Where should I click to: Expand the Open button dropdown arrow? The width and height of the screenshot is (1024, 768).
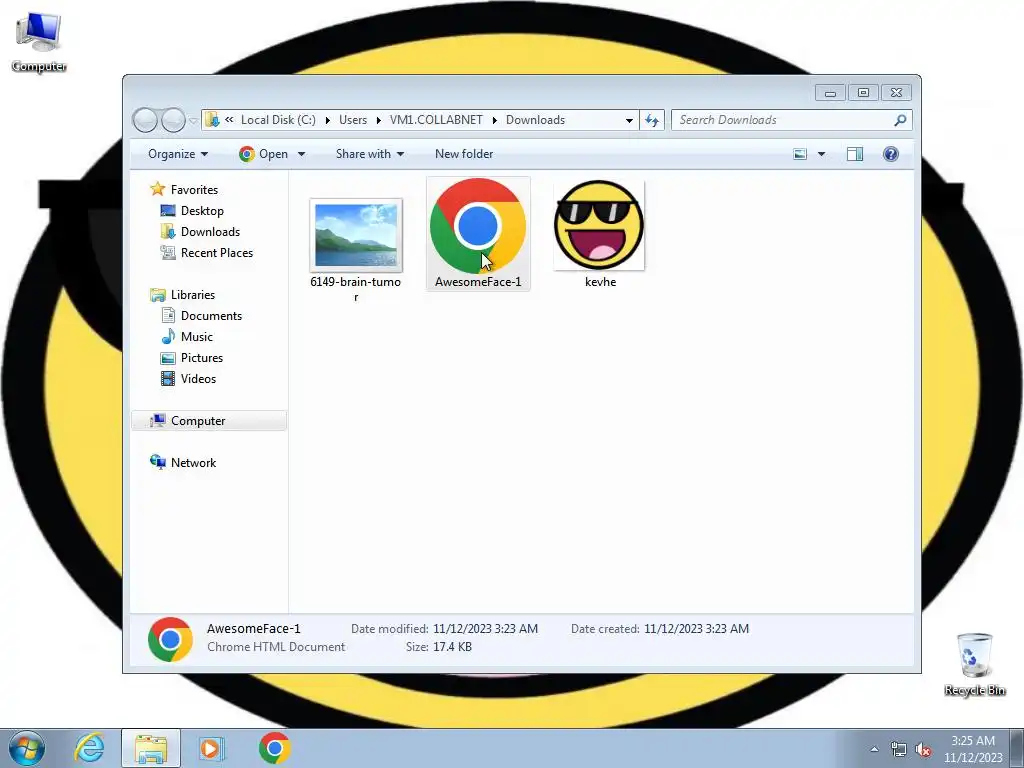pyautogui.click(x=301, y=154)
